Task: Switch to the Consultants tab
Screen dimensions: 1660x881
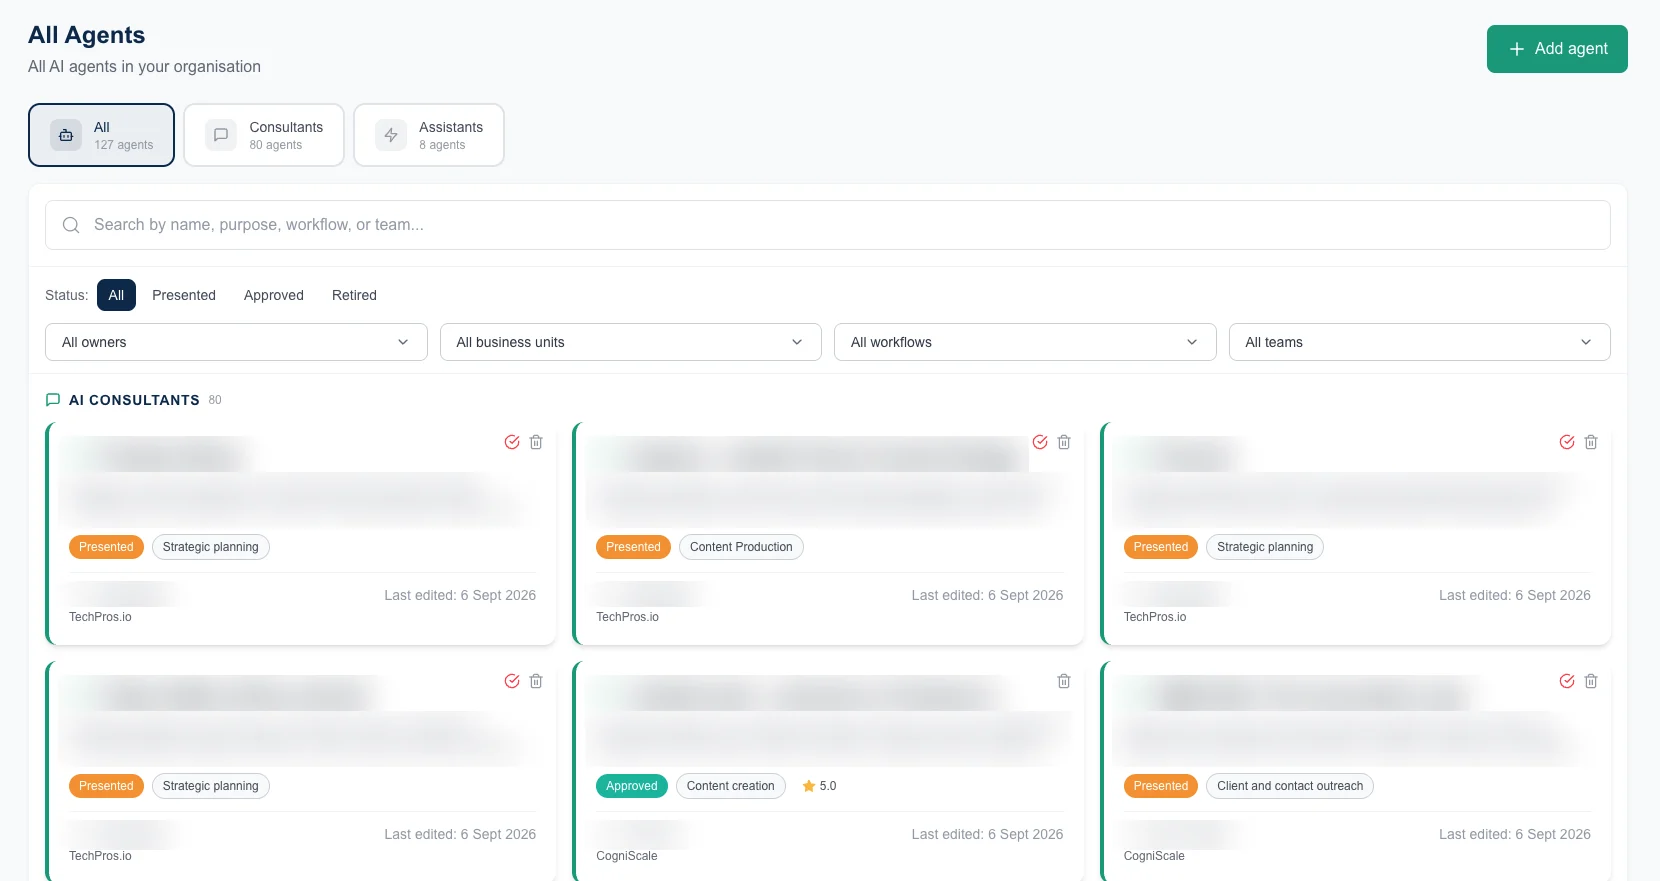Action: (264, 135)
